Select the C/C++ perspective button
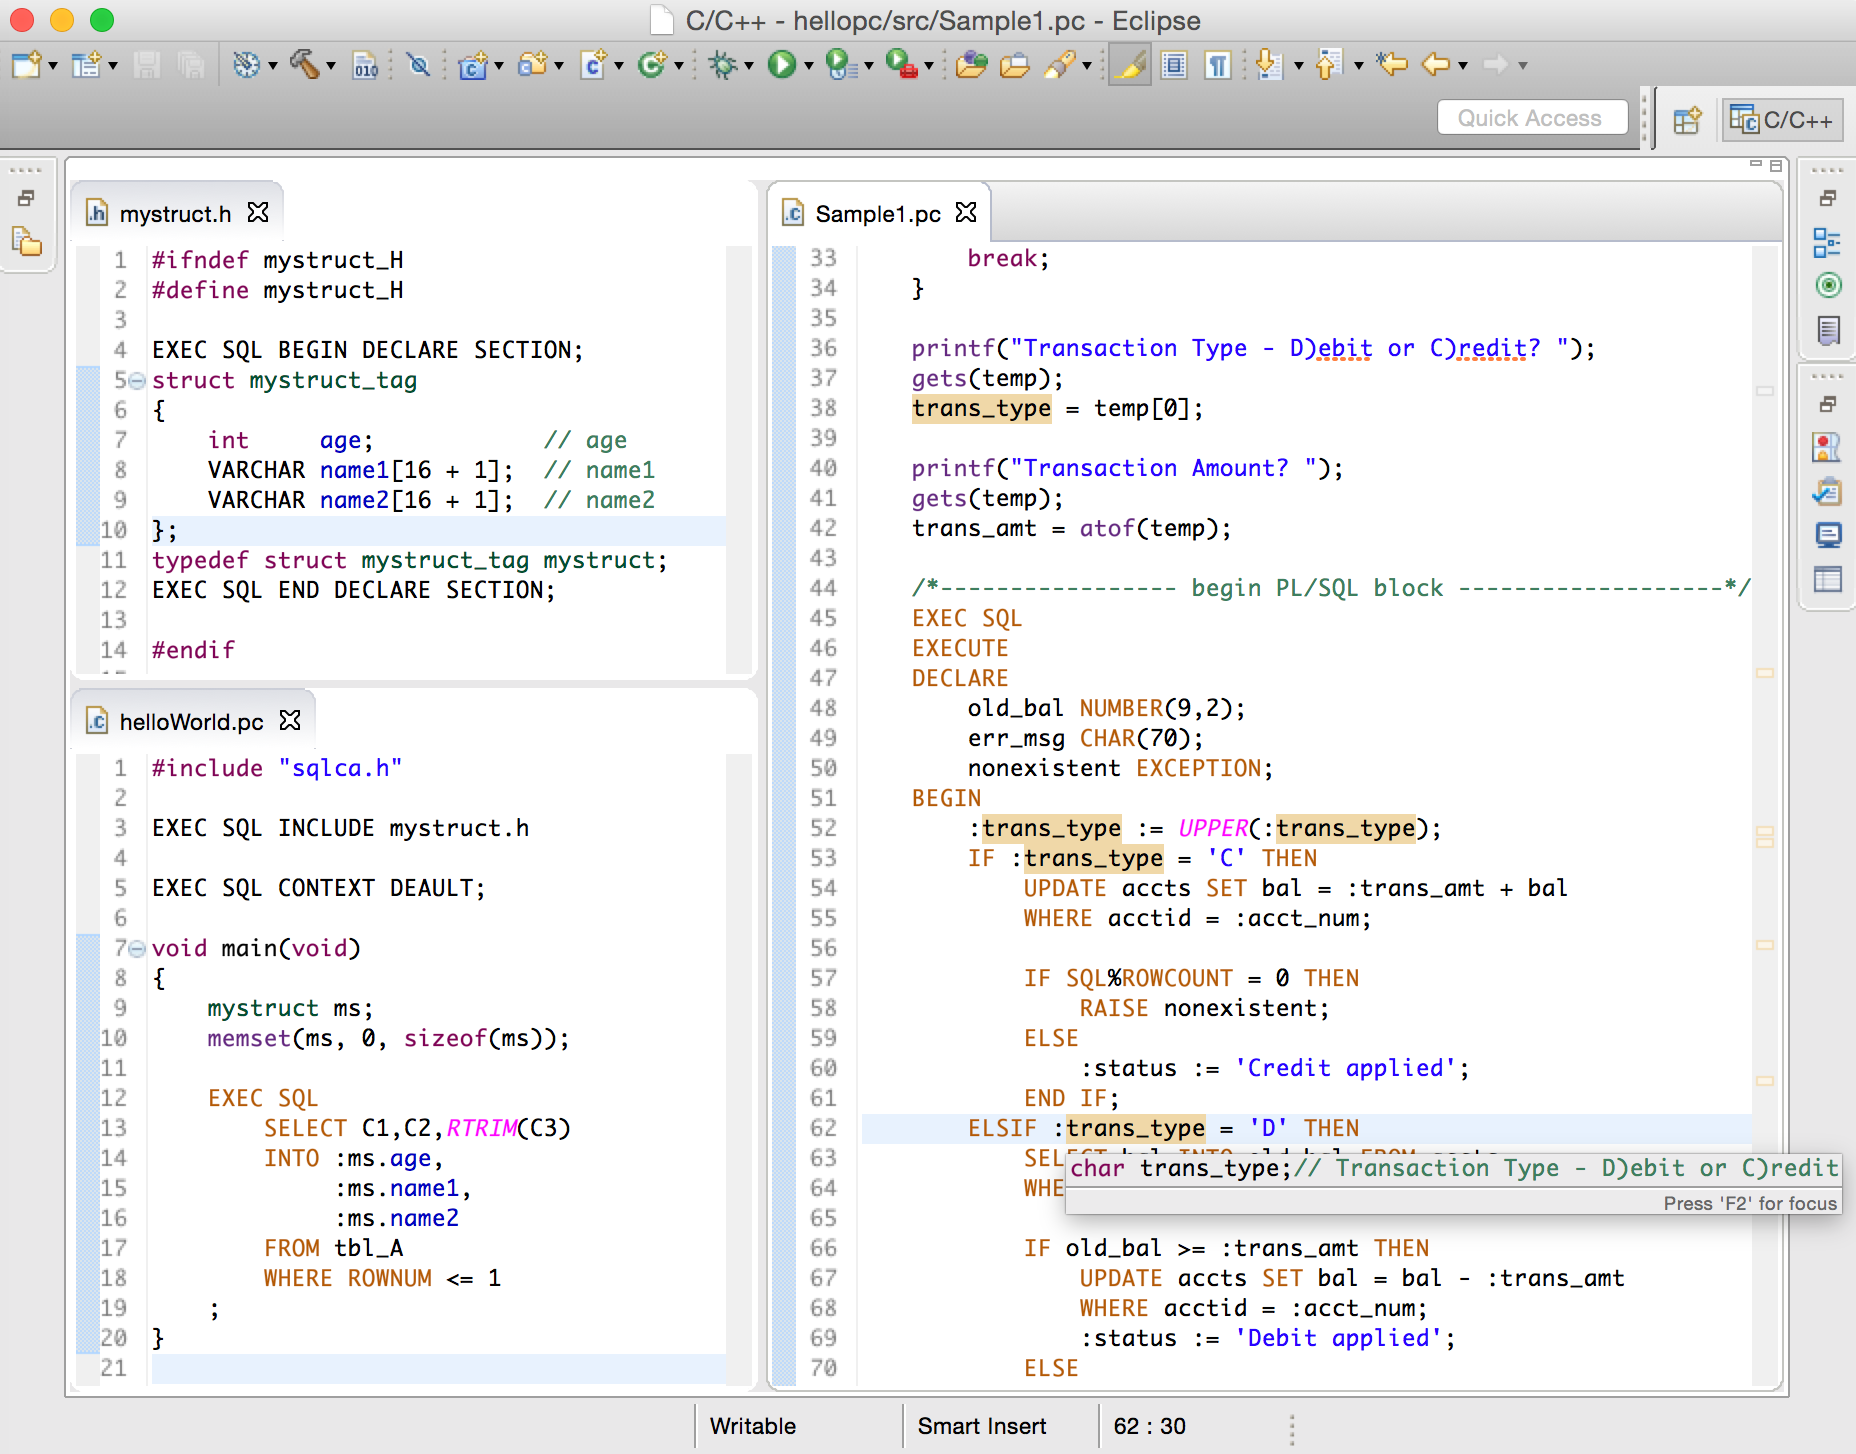Viewport: 1856px width, 1454px height. [x=1783, y=120]
